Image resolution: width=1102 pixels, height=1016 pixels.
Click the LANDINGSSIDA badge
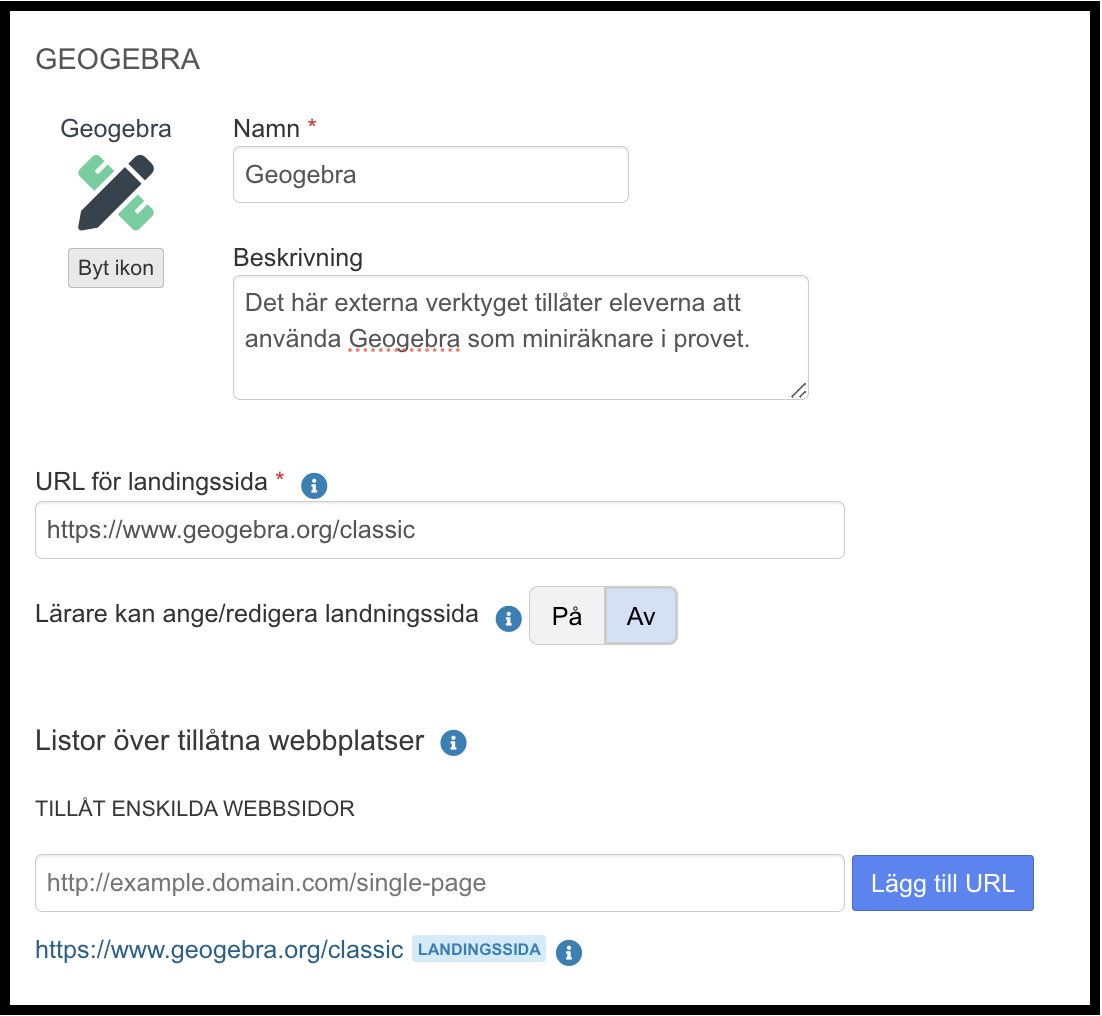(478, 949)
